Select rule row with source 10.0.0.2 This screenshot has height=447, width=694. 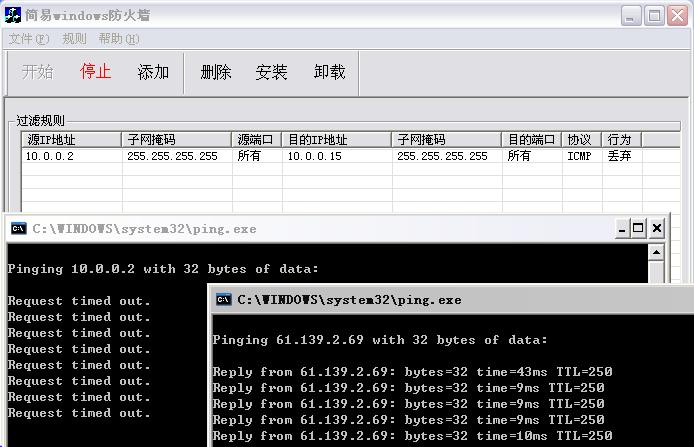click(x=351, y=156)
